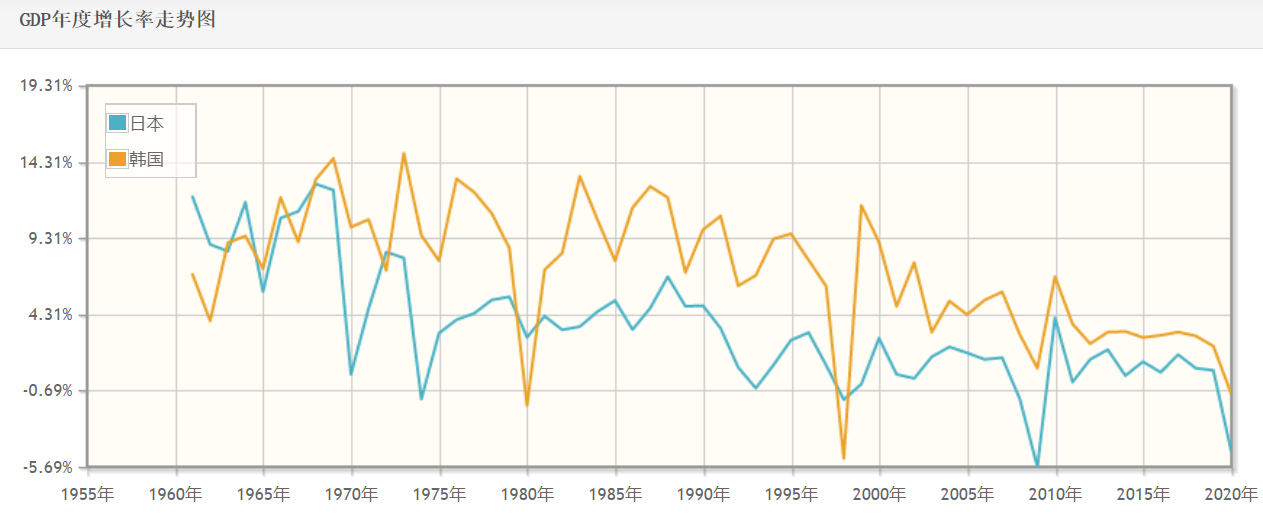Select the 14.31% y-axis label
This screenshot has height=514, width=1263.
point(47,162)
